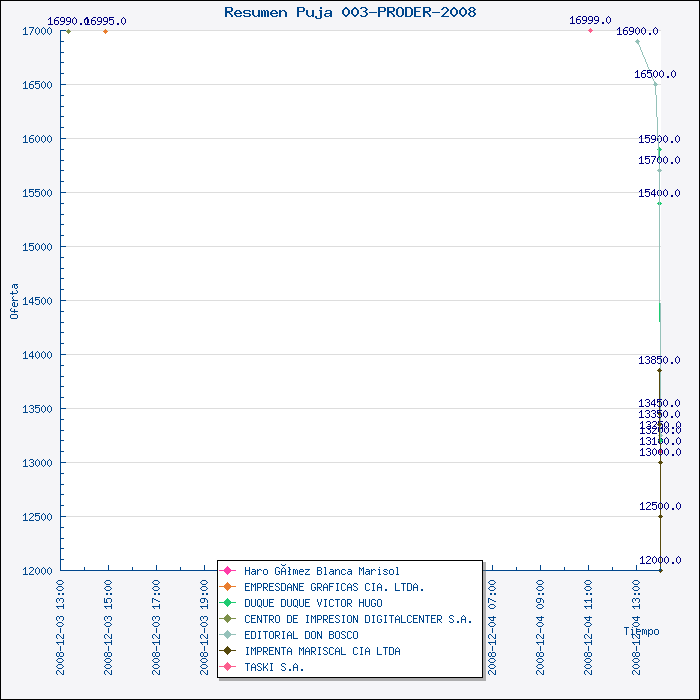Click the EMPRESDANE GRAFICAS legend diamond marker
Screen dimensions: 700x700
[229, 587]
